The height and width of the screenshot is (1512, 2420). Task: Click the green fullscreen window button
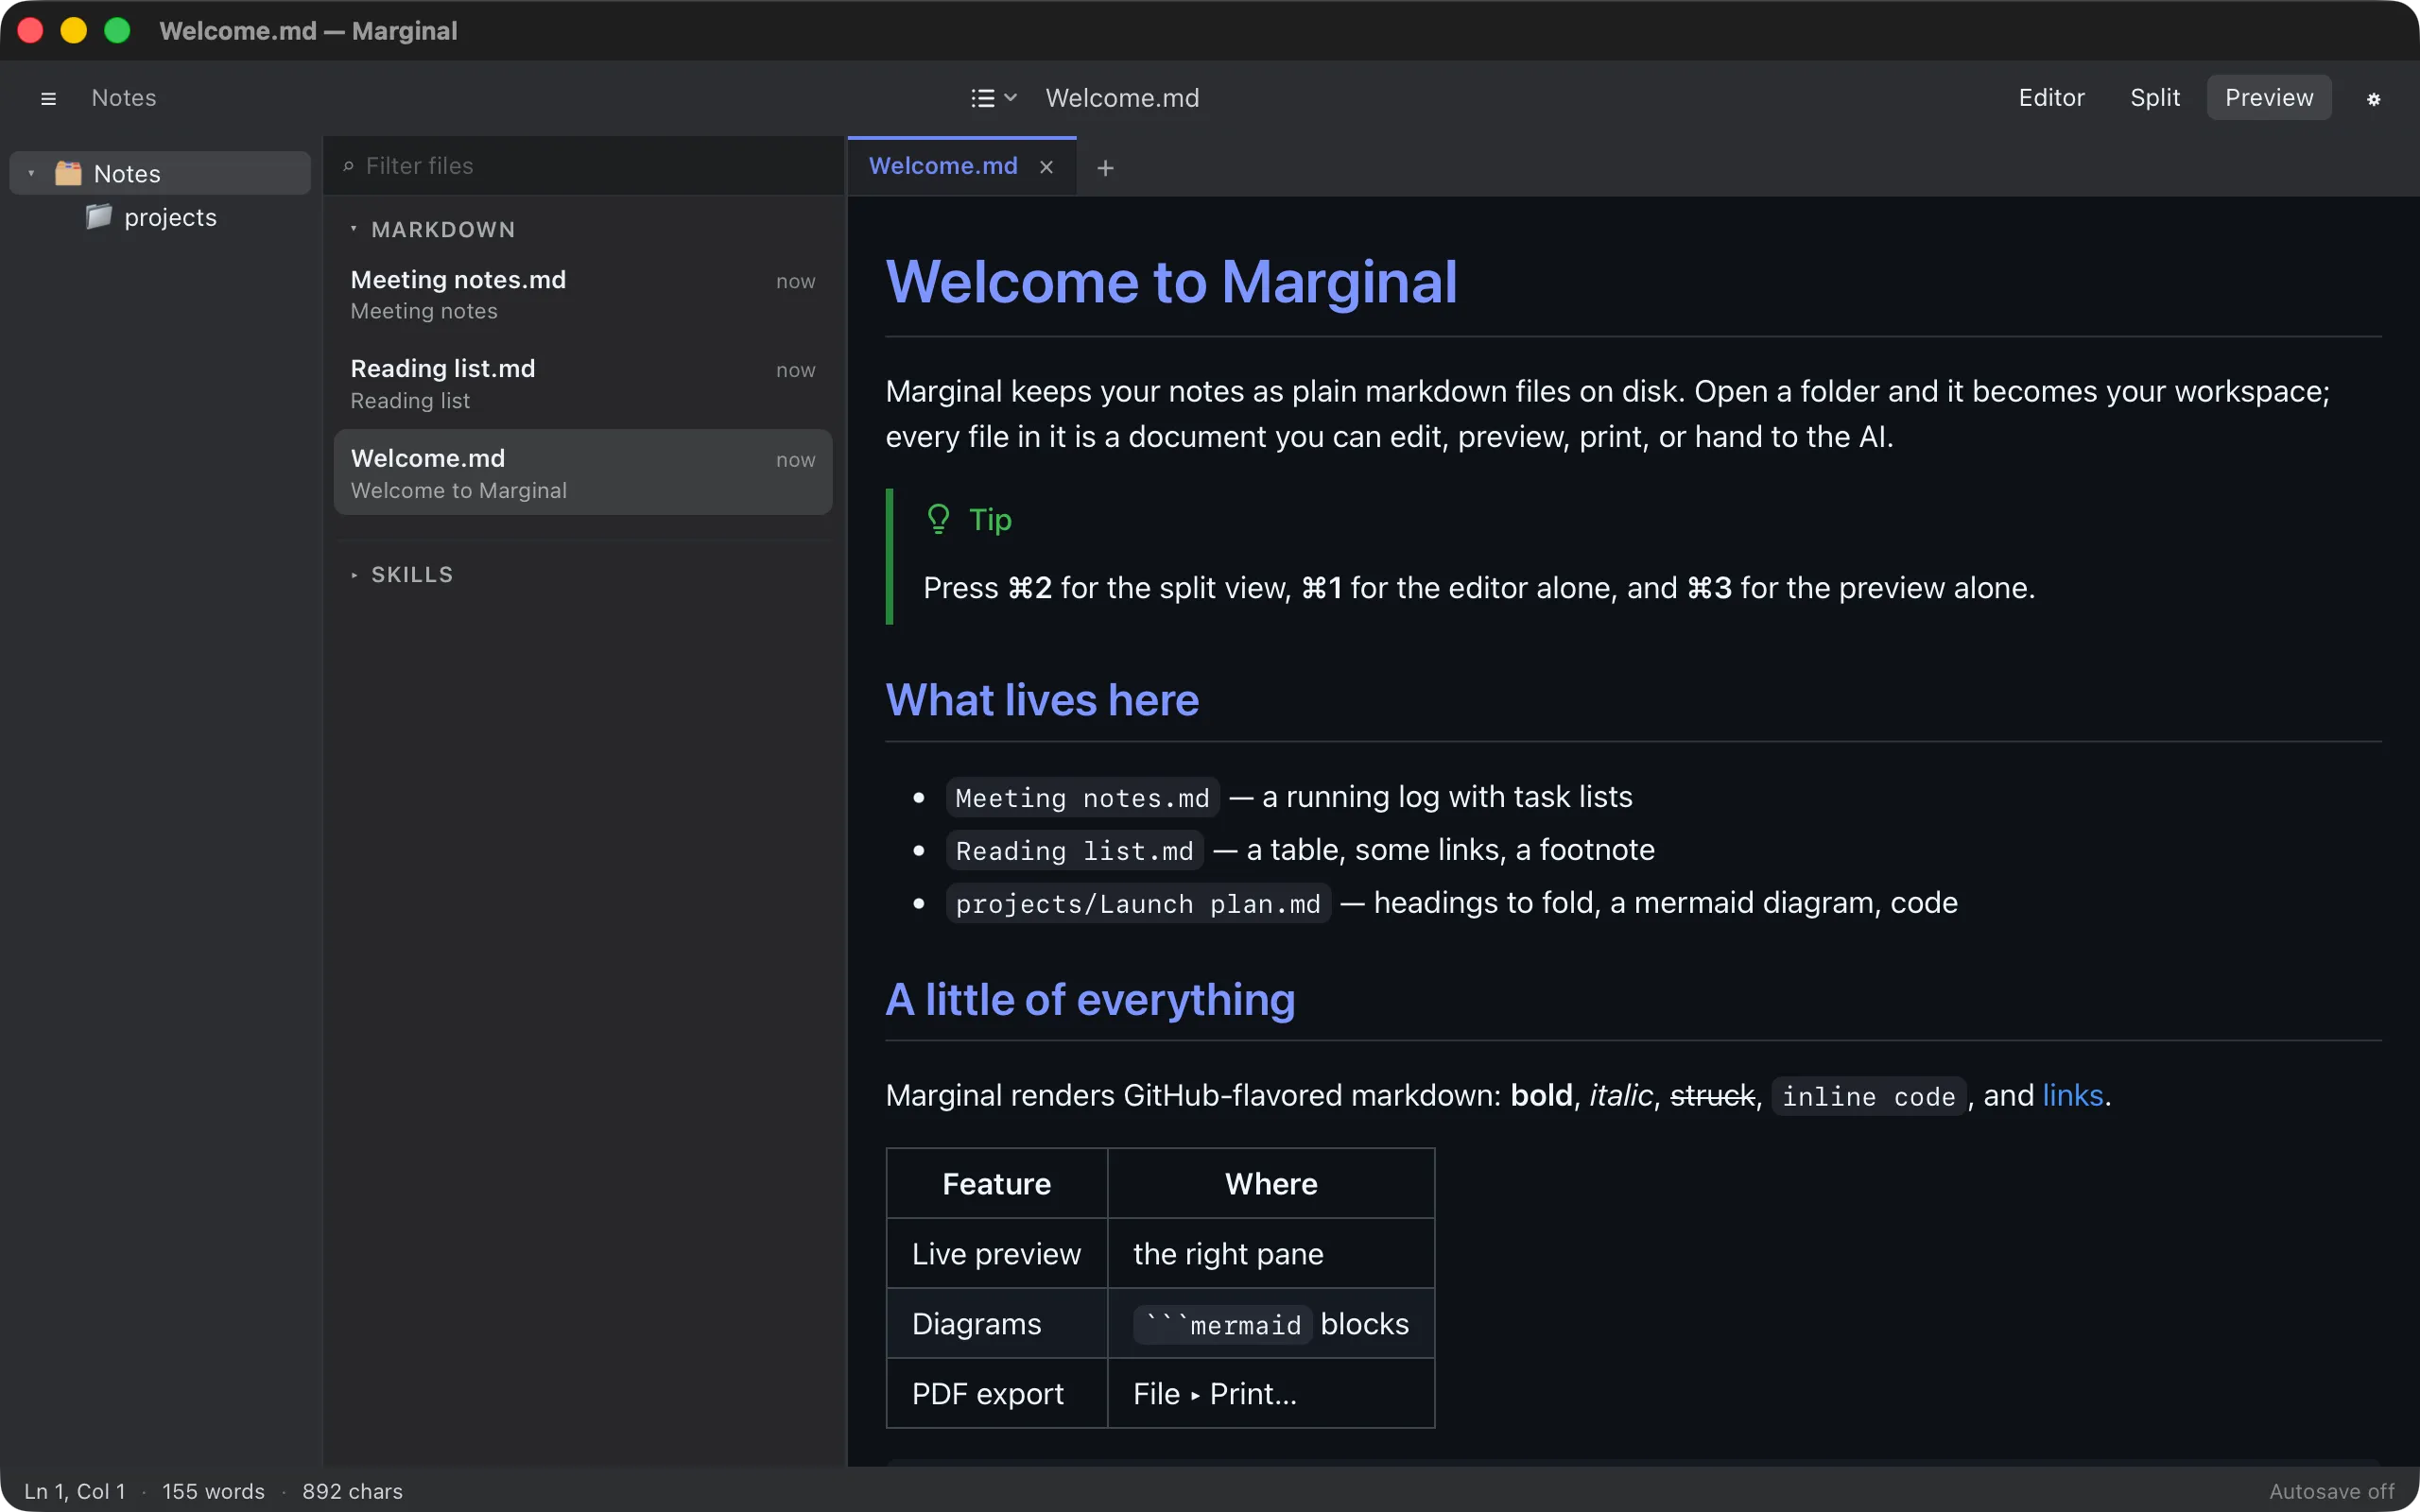click(x=117, y=30)
